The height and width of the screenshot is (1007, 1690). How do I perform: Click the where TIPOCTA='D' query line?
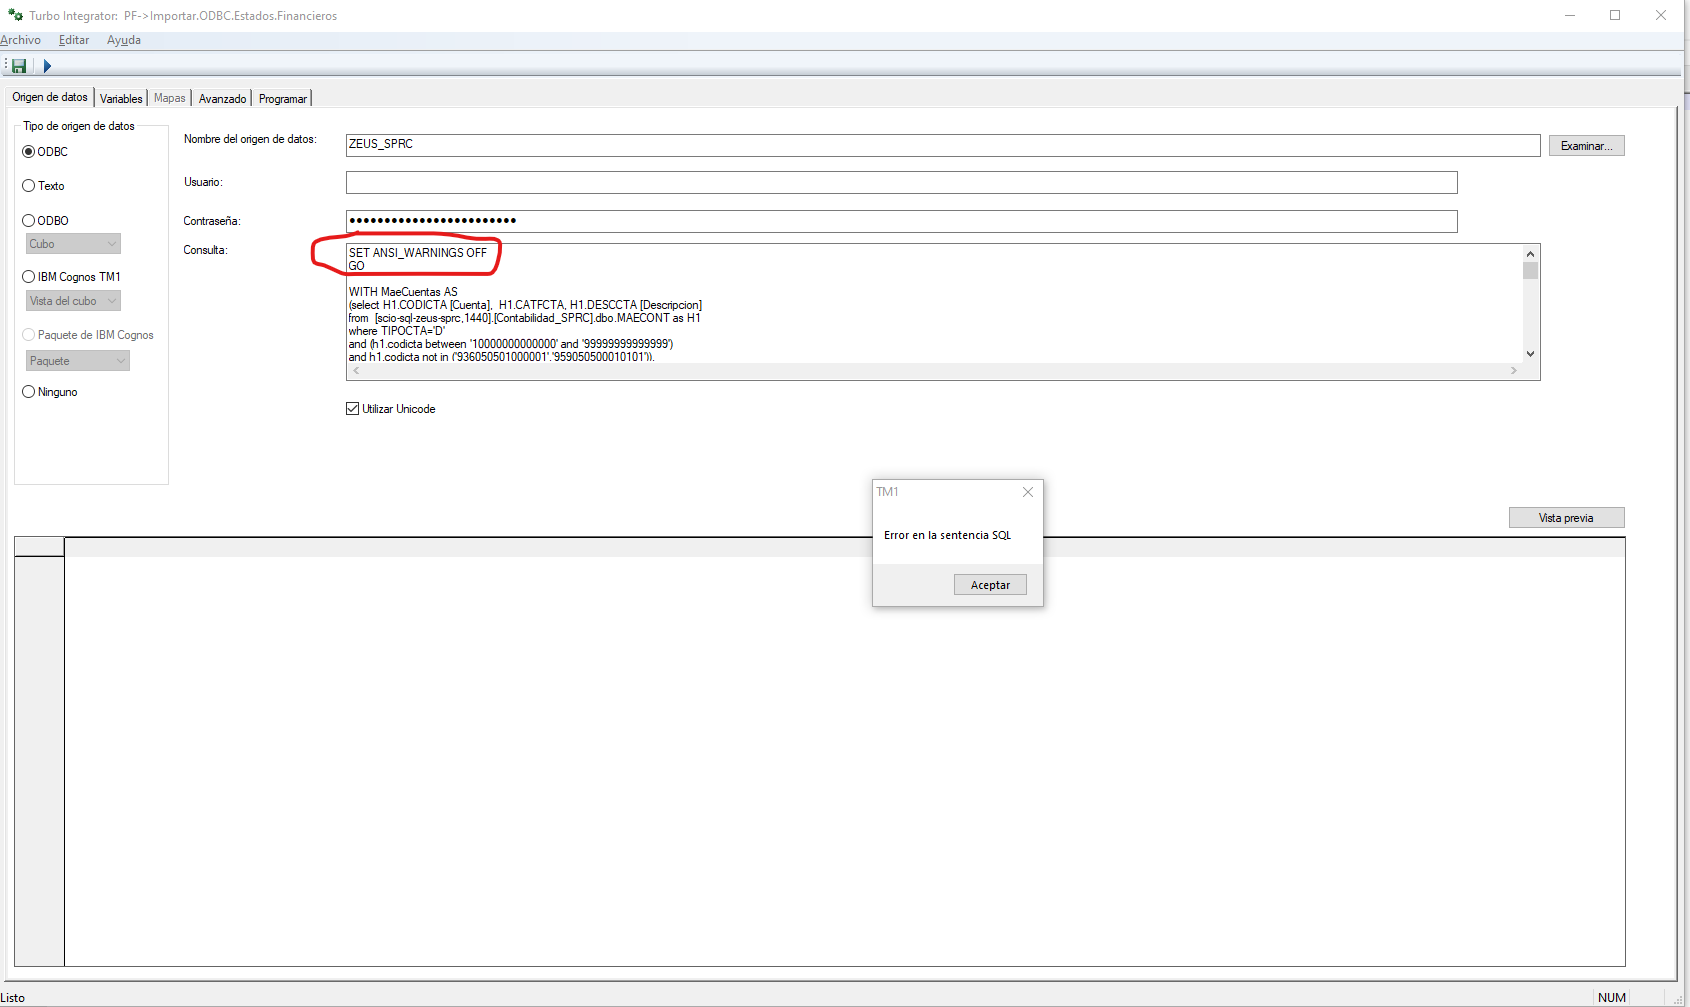point(397,331)
